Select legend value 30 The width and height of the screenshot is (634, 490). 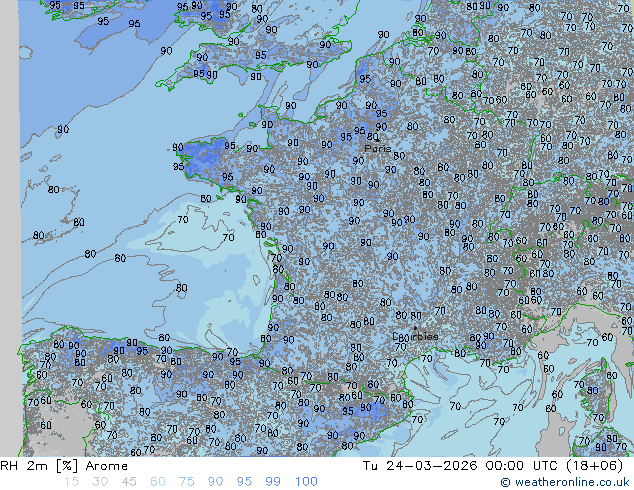coord(100,482)
